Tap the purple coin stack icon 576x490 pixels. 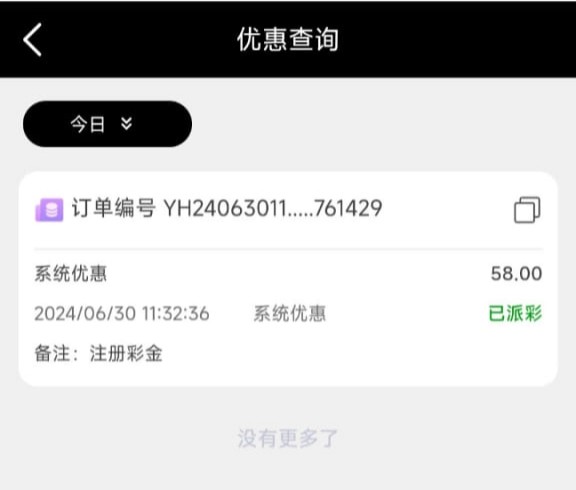[49, 210]
